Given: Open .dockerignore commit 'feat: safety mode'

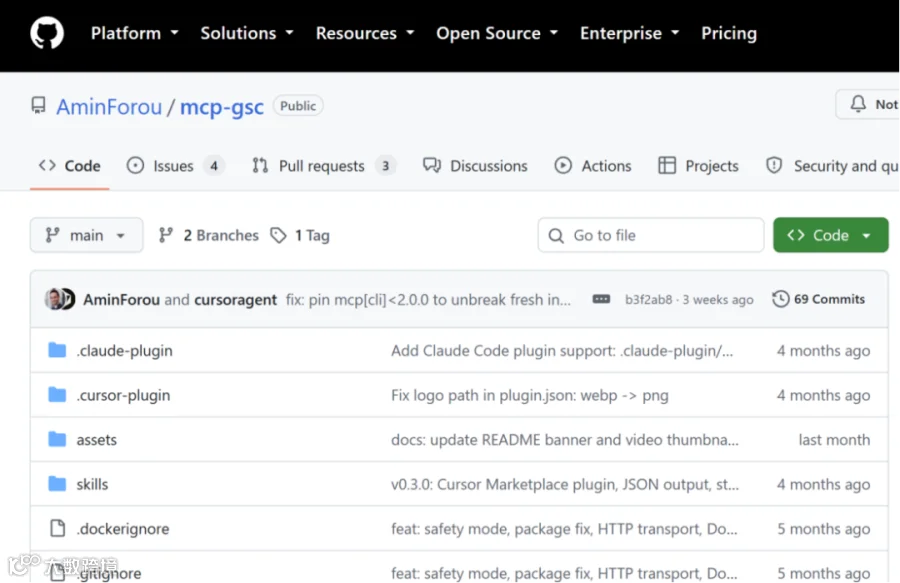Looking at the screenshot, I should click(564, 529).
